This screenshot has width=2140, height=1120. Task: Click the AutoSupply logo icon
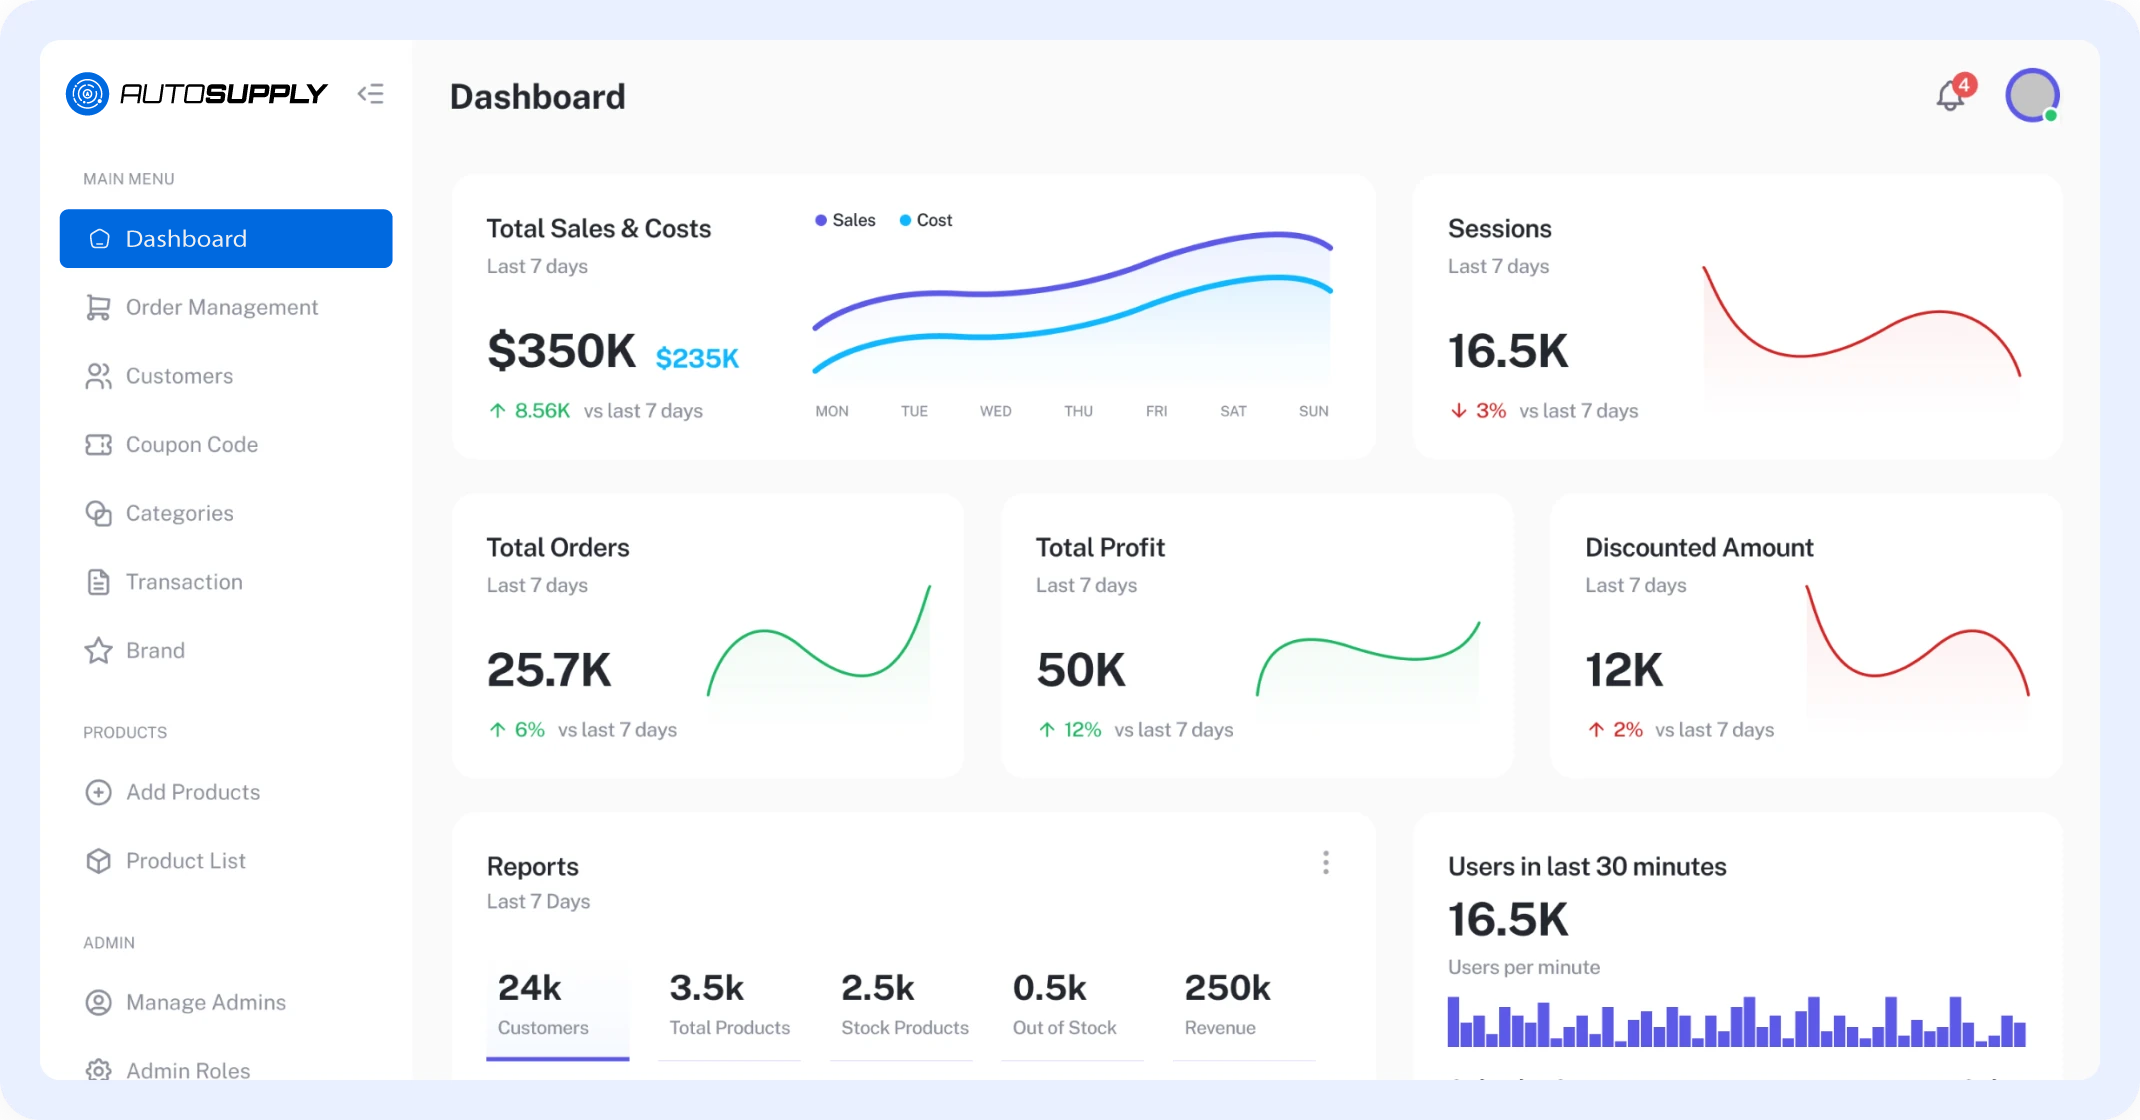pyautogui.click(x=88, y=94)
